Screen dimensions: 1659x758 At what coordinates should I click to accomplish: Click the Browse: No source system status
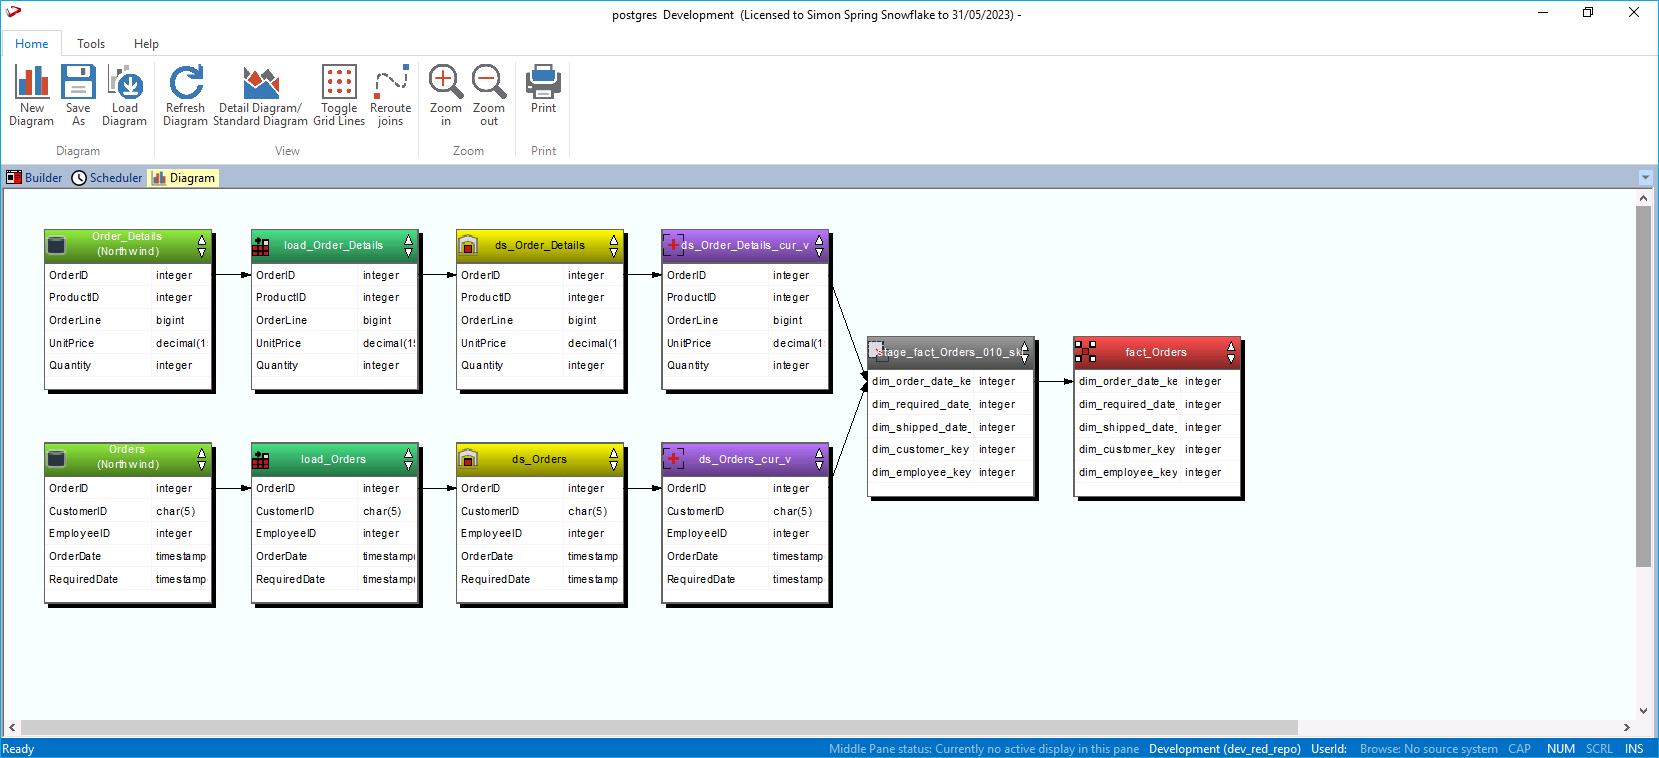point(1429,749)
